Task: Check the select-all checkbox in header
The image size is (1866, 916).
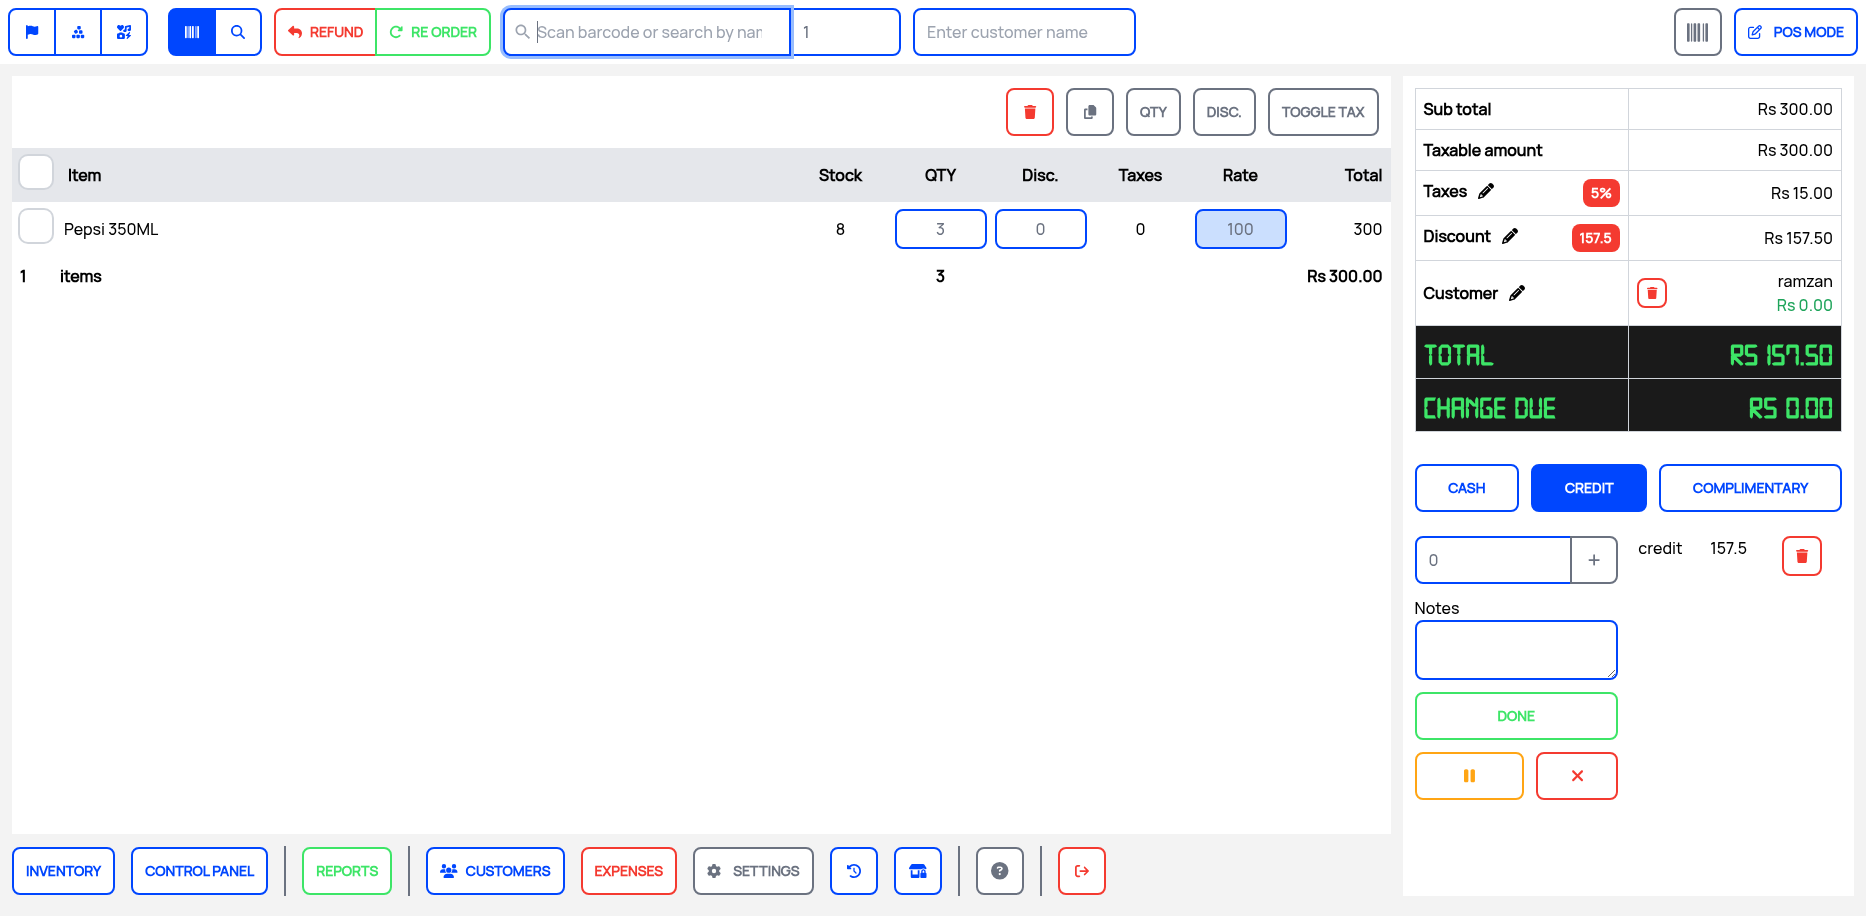Action: 36,172
